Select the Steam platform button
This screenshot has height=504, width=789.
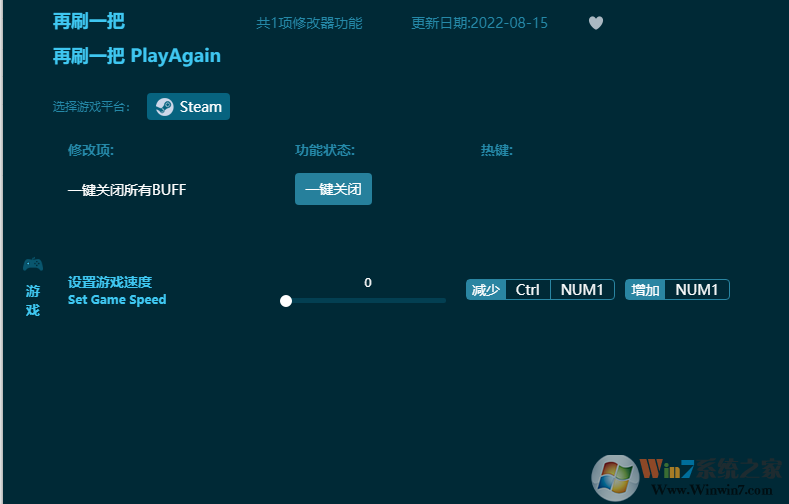pos(188,107)
